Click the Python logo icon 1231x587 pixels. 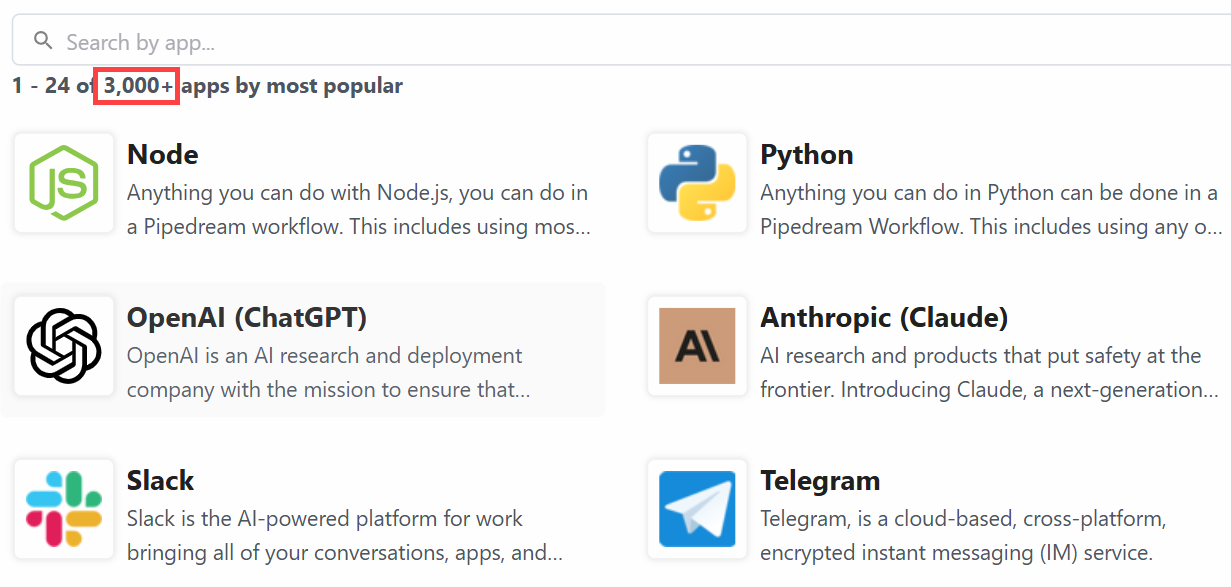pos(697,183)
